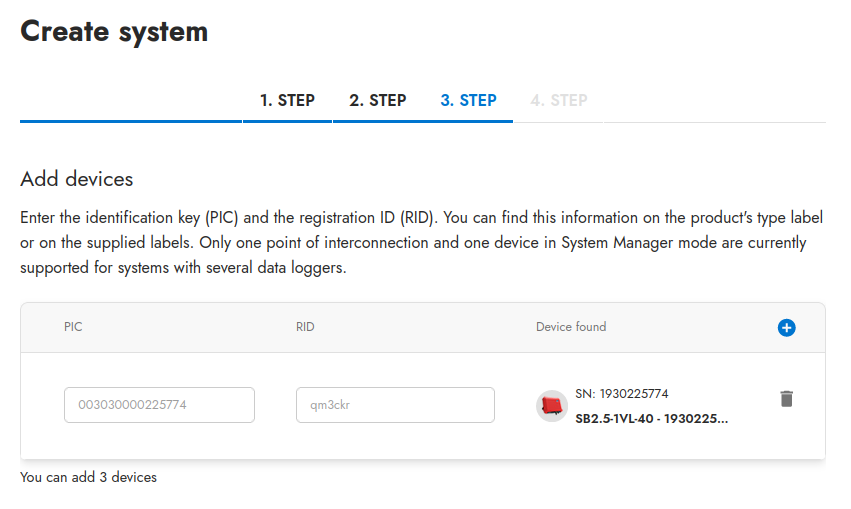851x509 pixels.
Task: Click the Device found column header
Action: point(570,327)
